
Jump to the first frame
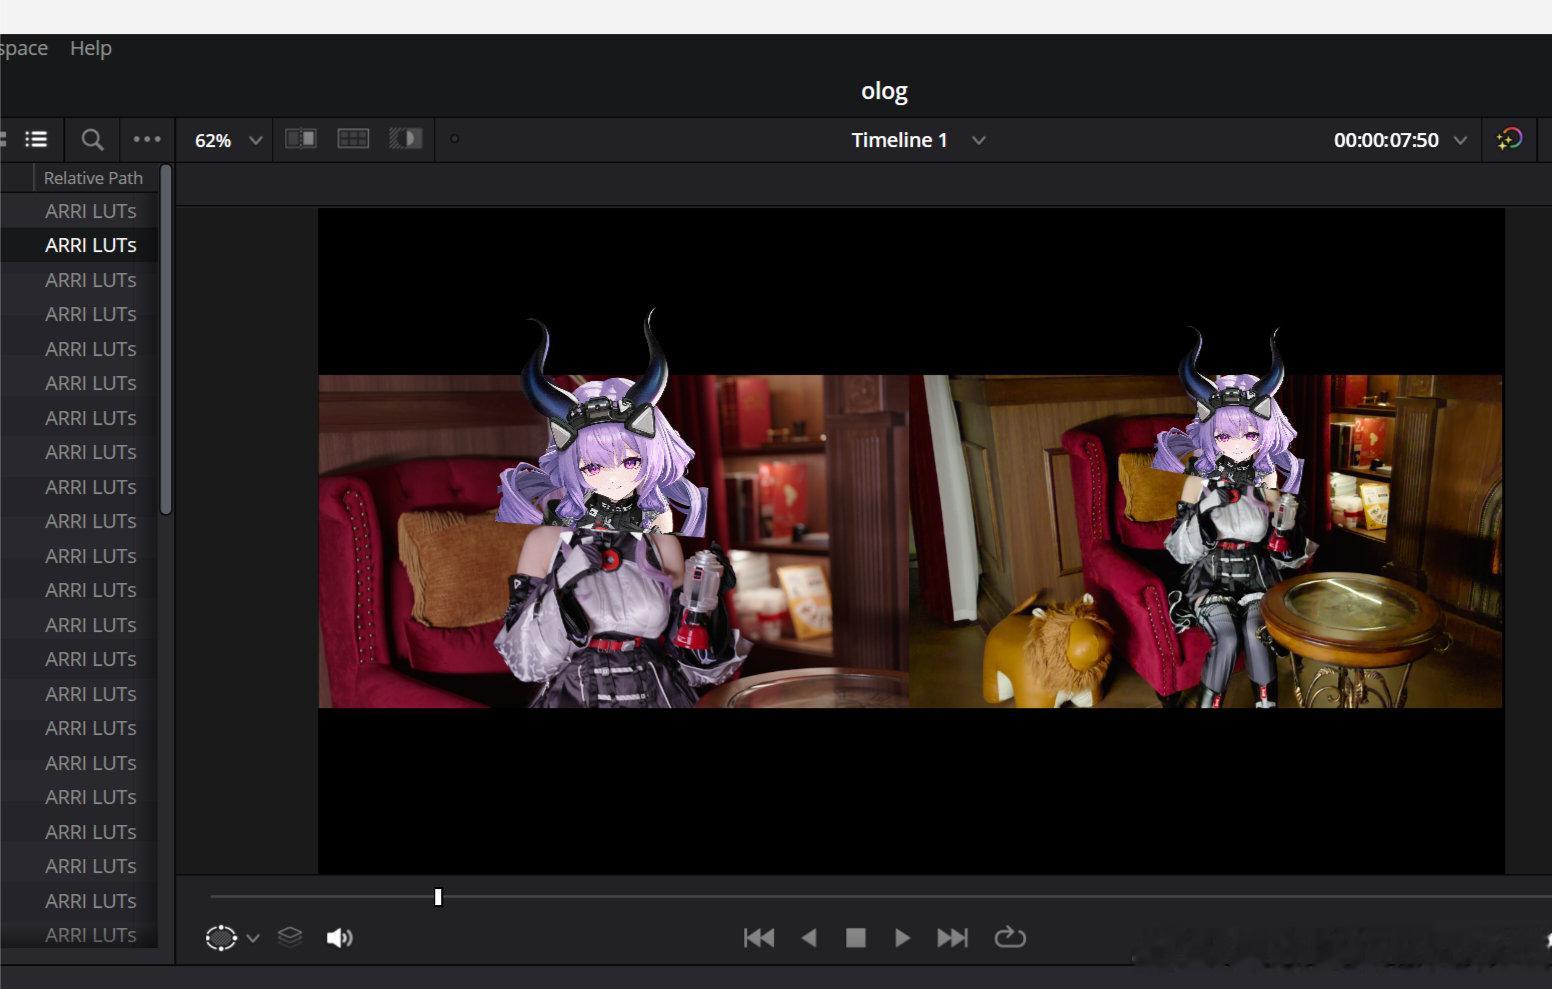(x=759, y=937)
